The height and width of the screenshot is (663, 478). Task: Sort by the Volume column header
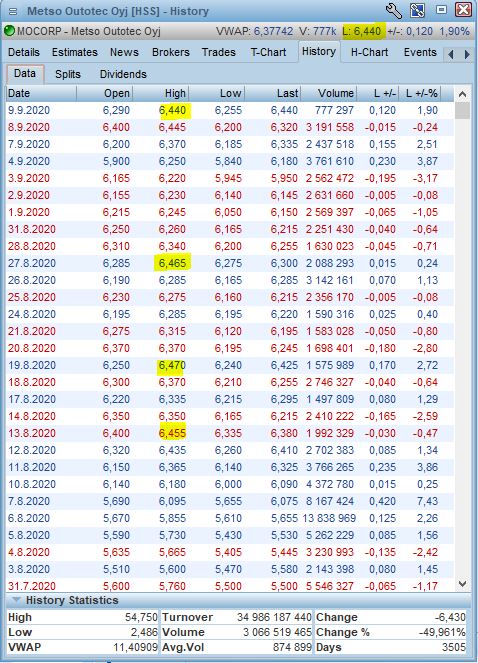click(x=329, y=93)
